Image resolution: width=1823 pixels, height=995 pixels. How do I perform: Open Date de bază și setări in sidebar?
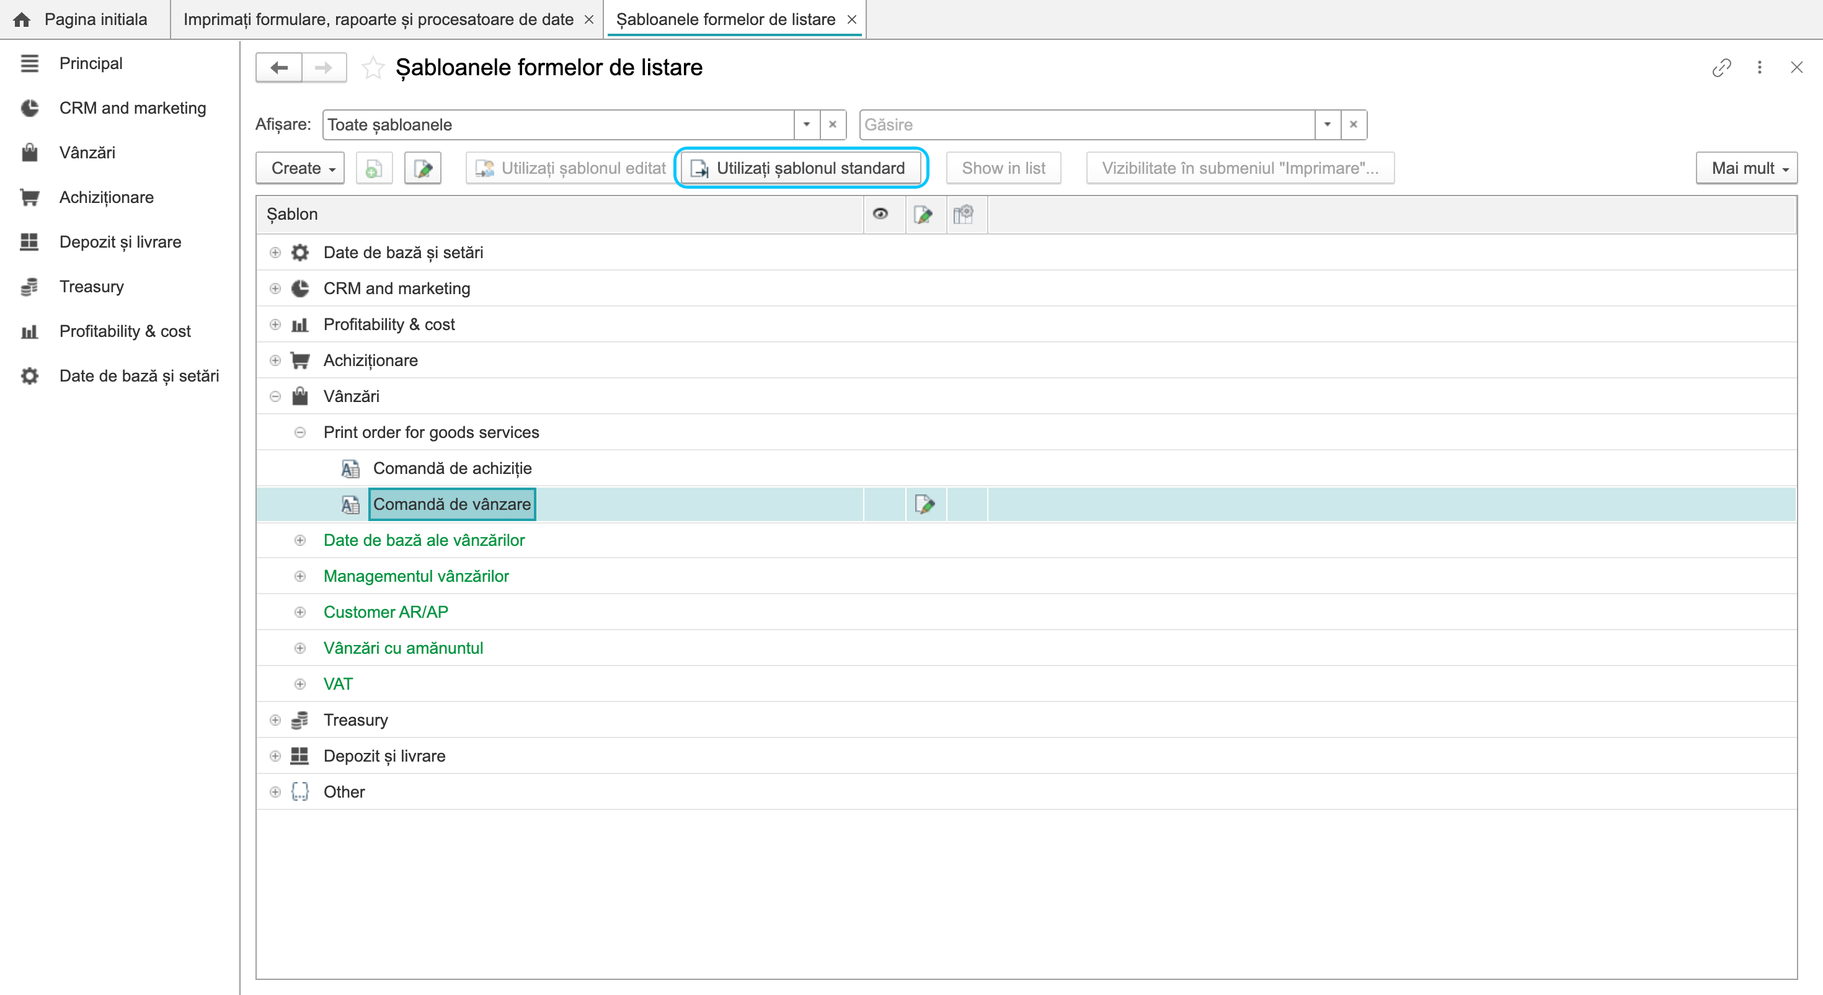pos(139,376)
